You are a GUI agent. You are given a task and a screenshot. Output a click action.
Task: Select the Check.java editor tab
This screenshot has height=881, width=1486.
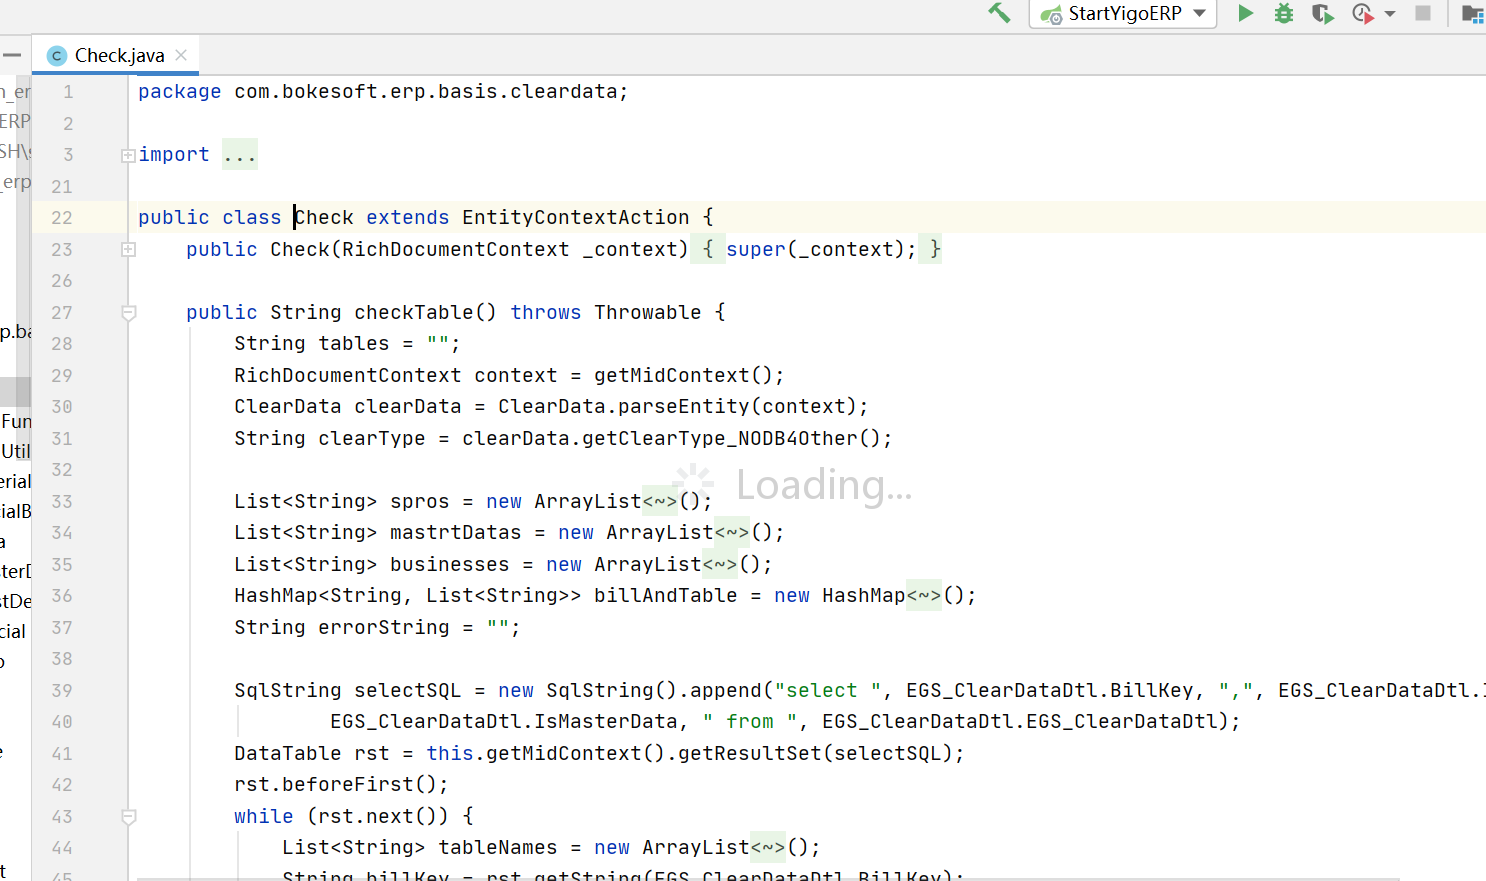click(118, 55)
